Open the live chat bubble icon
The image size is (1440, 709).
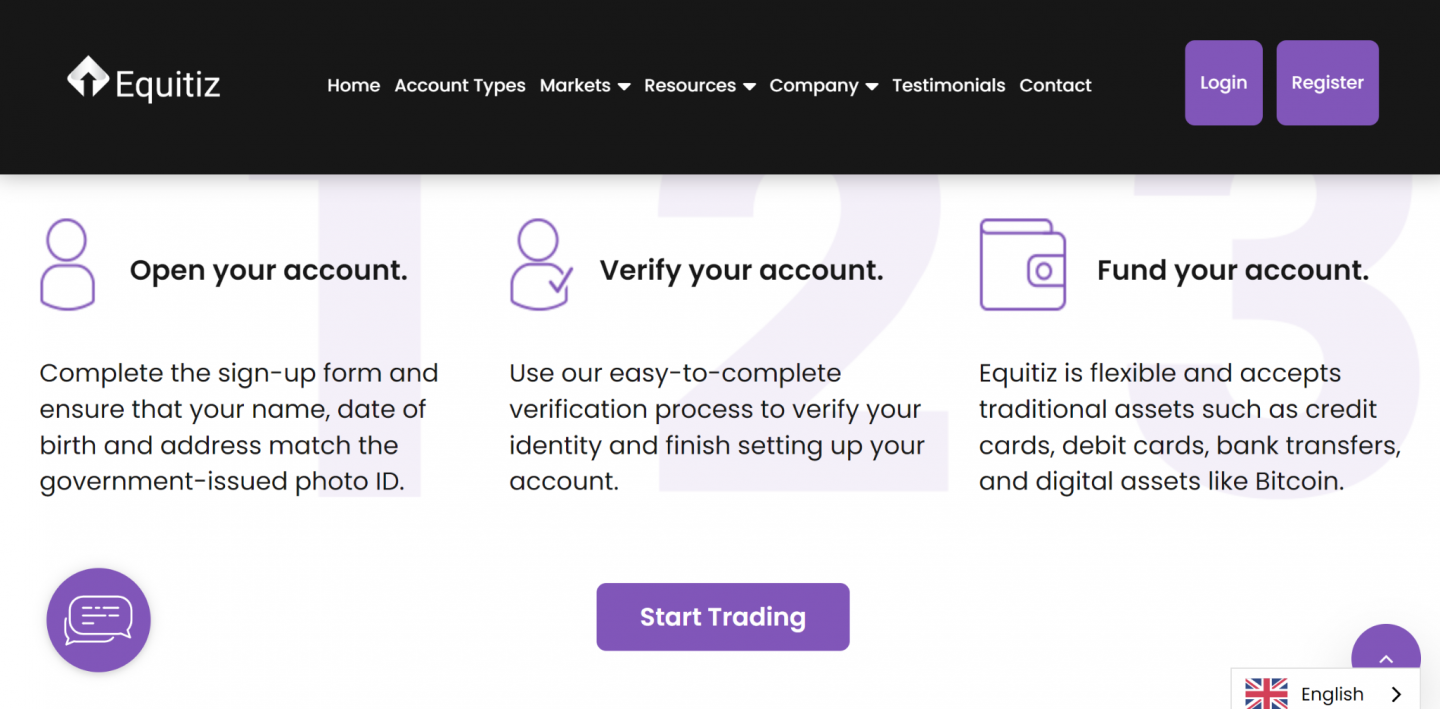tap(98, 619)
